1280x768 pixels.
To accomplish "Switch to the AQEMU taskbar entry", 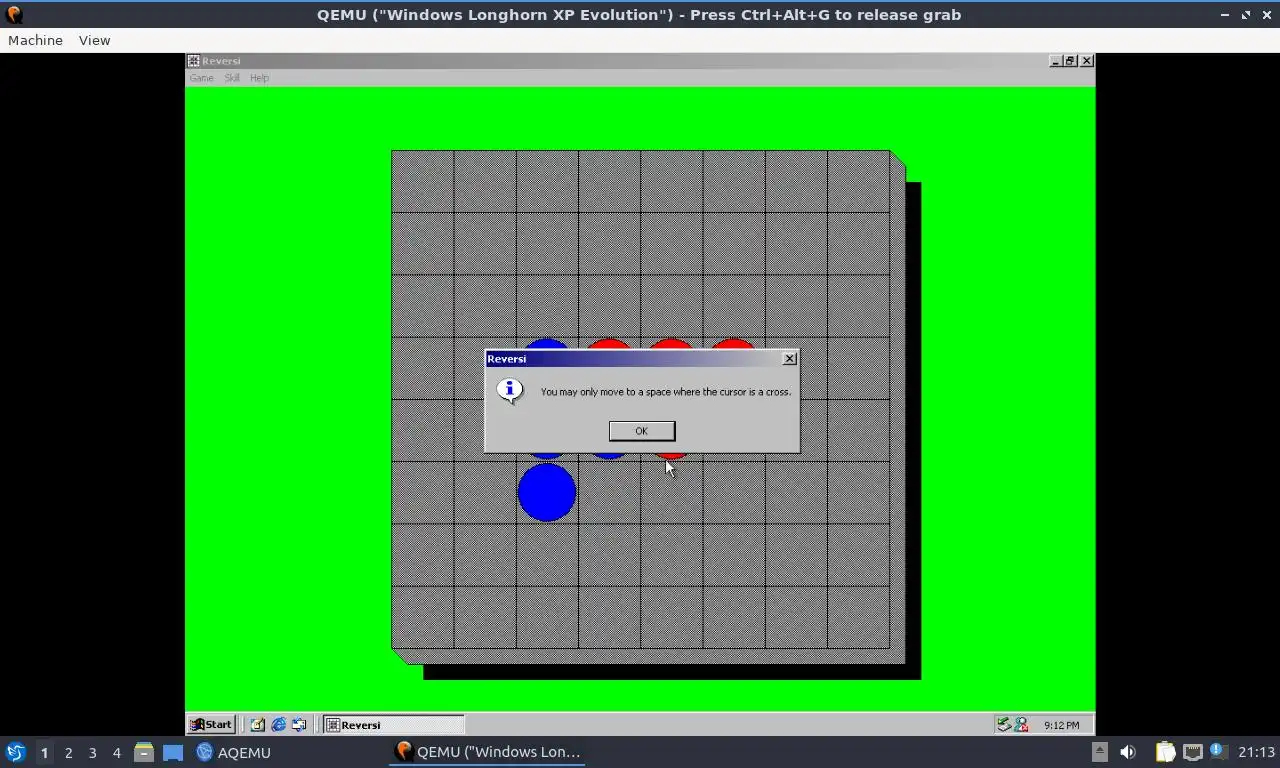I will point(234,752).
